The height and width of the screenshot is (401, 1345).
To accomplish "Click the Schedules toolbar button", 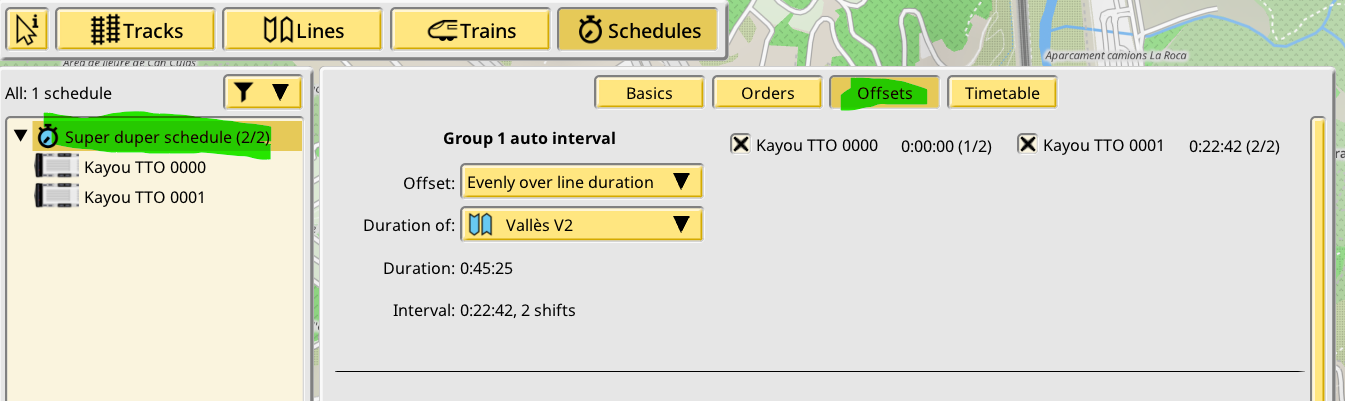I will [637, 31].
